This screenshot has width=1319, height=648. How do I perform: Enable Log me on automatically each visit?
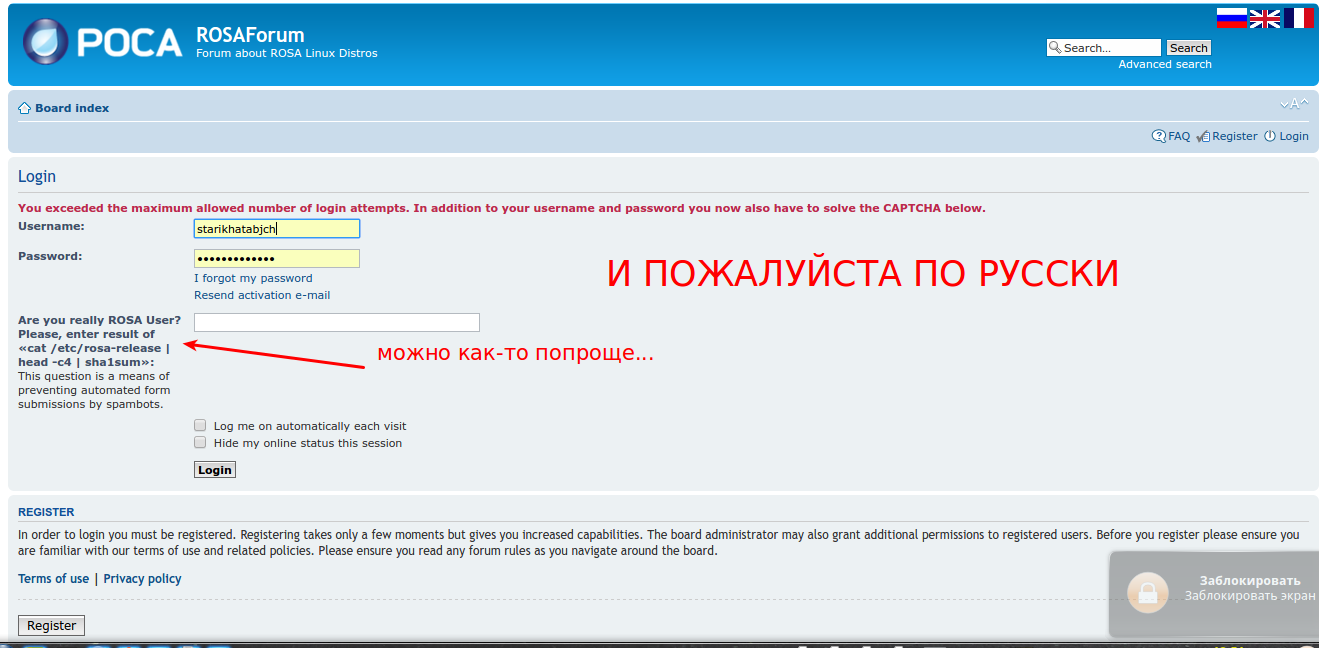pos(200,425)
